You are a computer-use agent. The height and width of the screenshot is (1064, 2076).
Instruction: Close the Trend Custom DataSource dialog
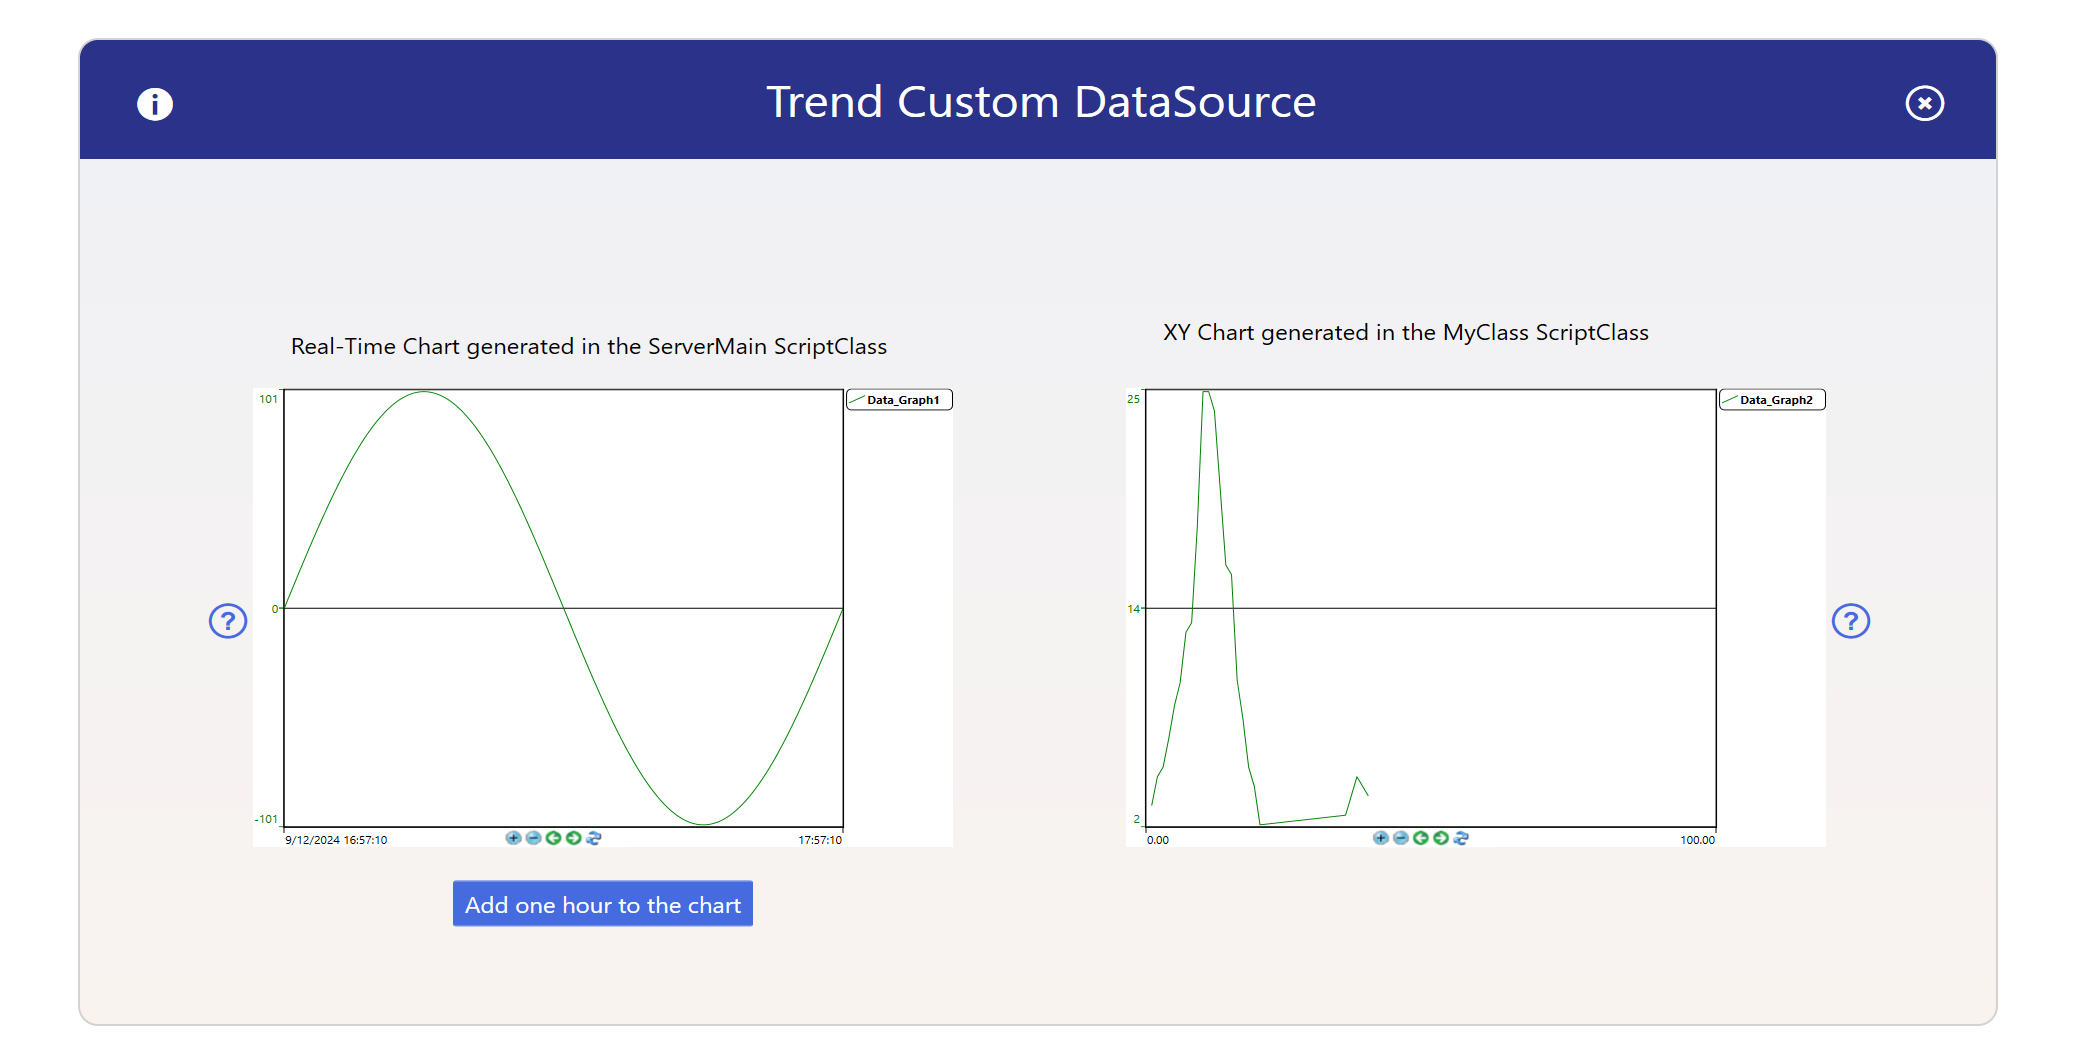[1923, 103]
